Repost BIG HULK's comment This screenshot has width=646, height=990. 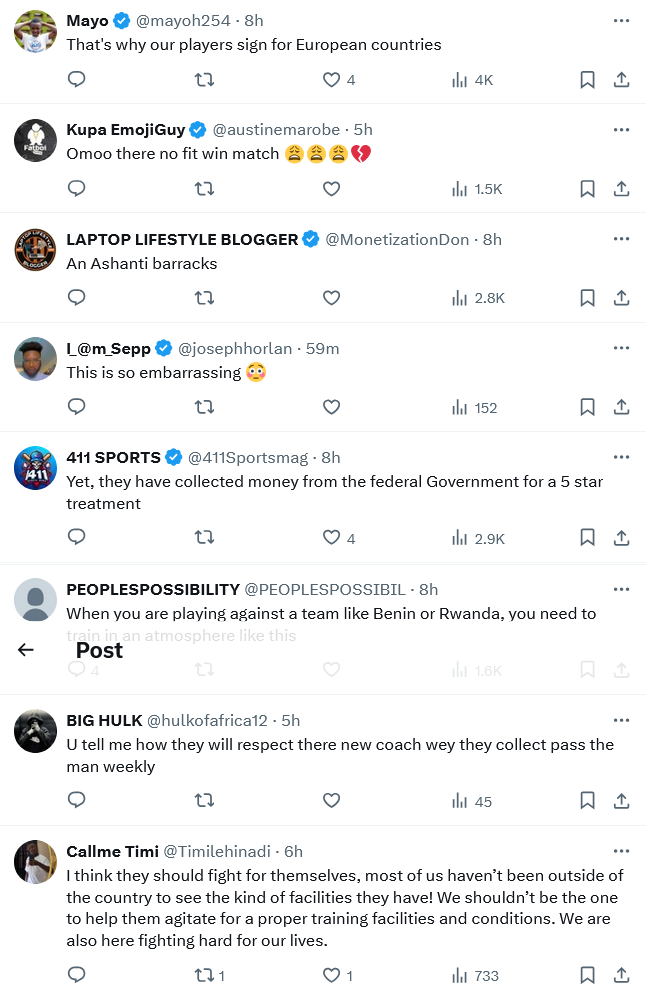pos(204,801)
